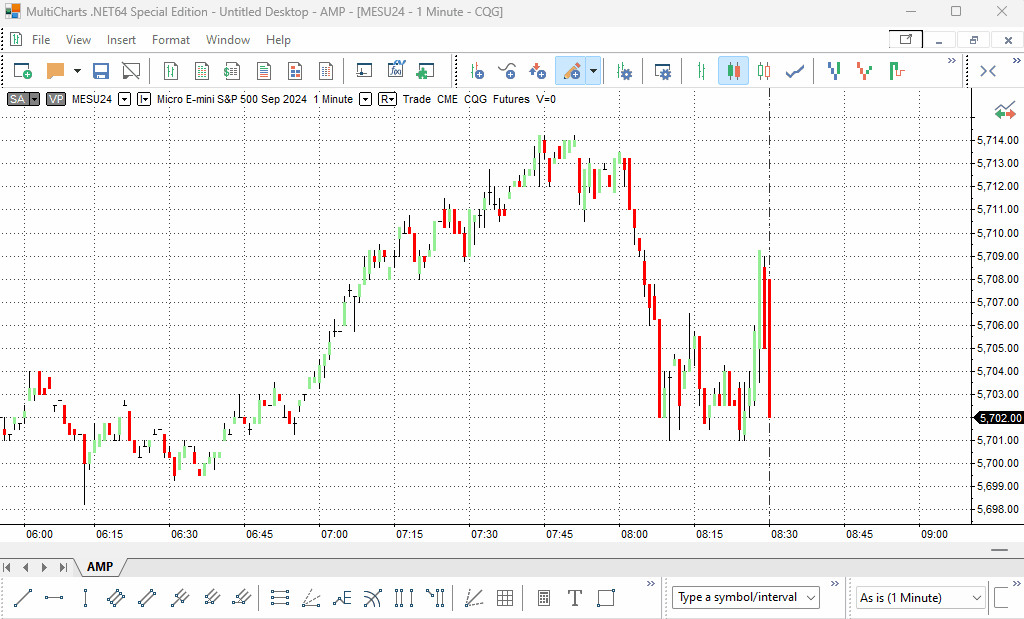This screenshot has height=619, width=1024.
Task: Click the compress chart arrows icon
Action: pyautogui.click(x=988, y=71)
